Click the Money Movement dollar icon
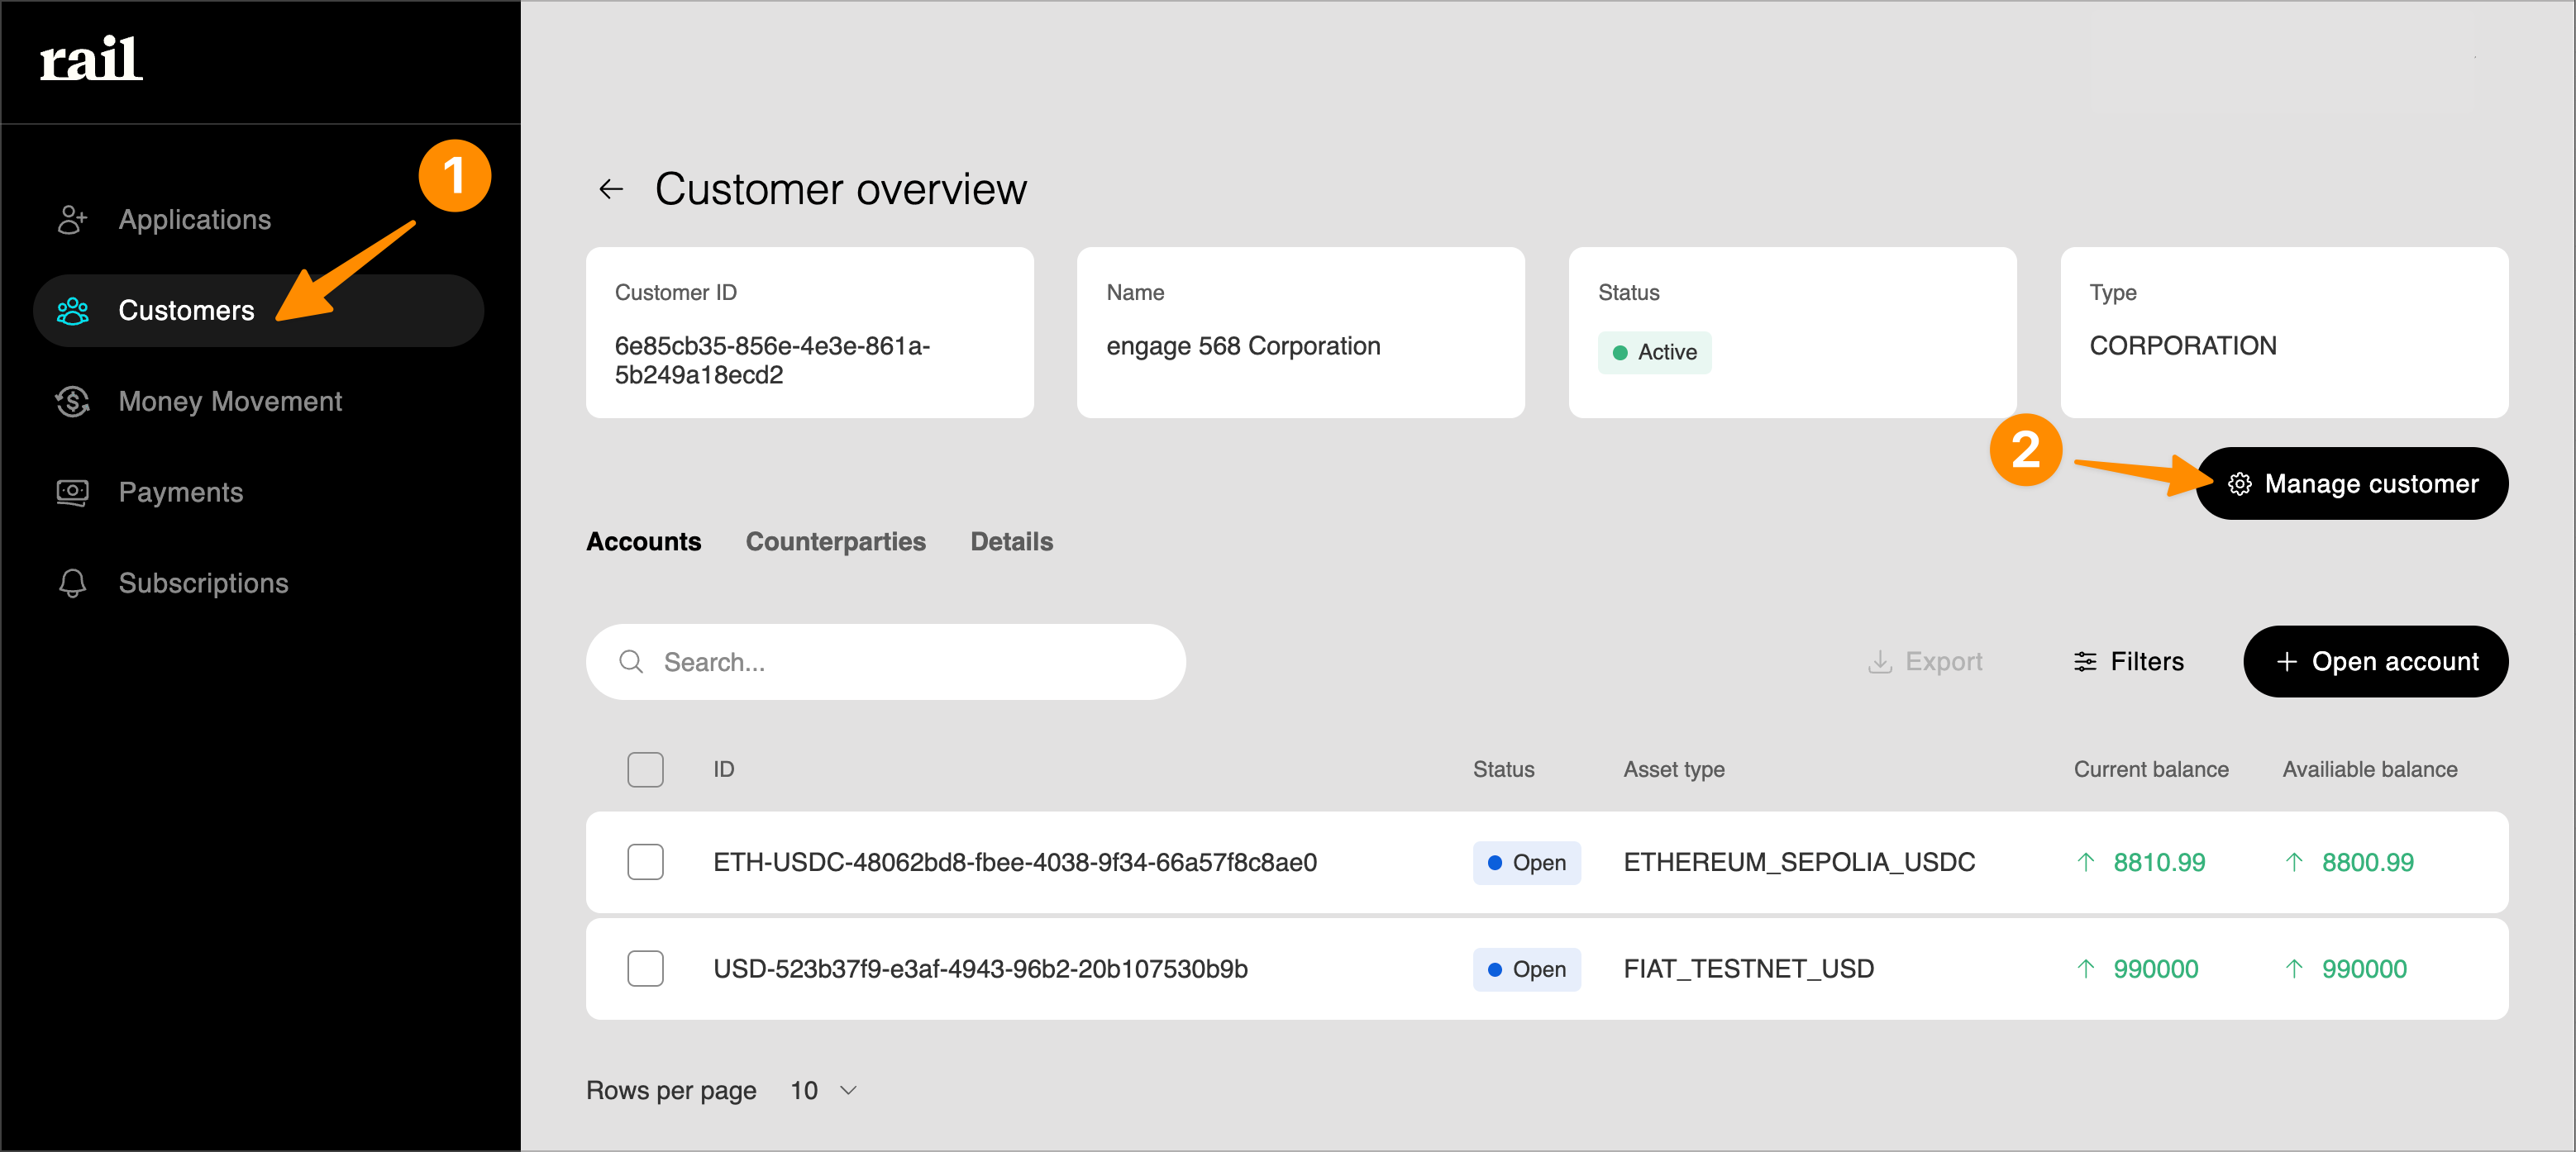Image resolution: width=2576 pixels, height=1152 pixels. pyautogui.click(x=72, y=401)
